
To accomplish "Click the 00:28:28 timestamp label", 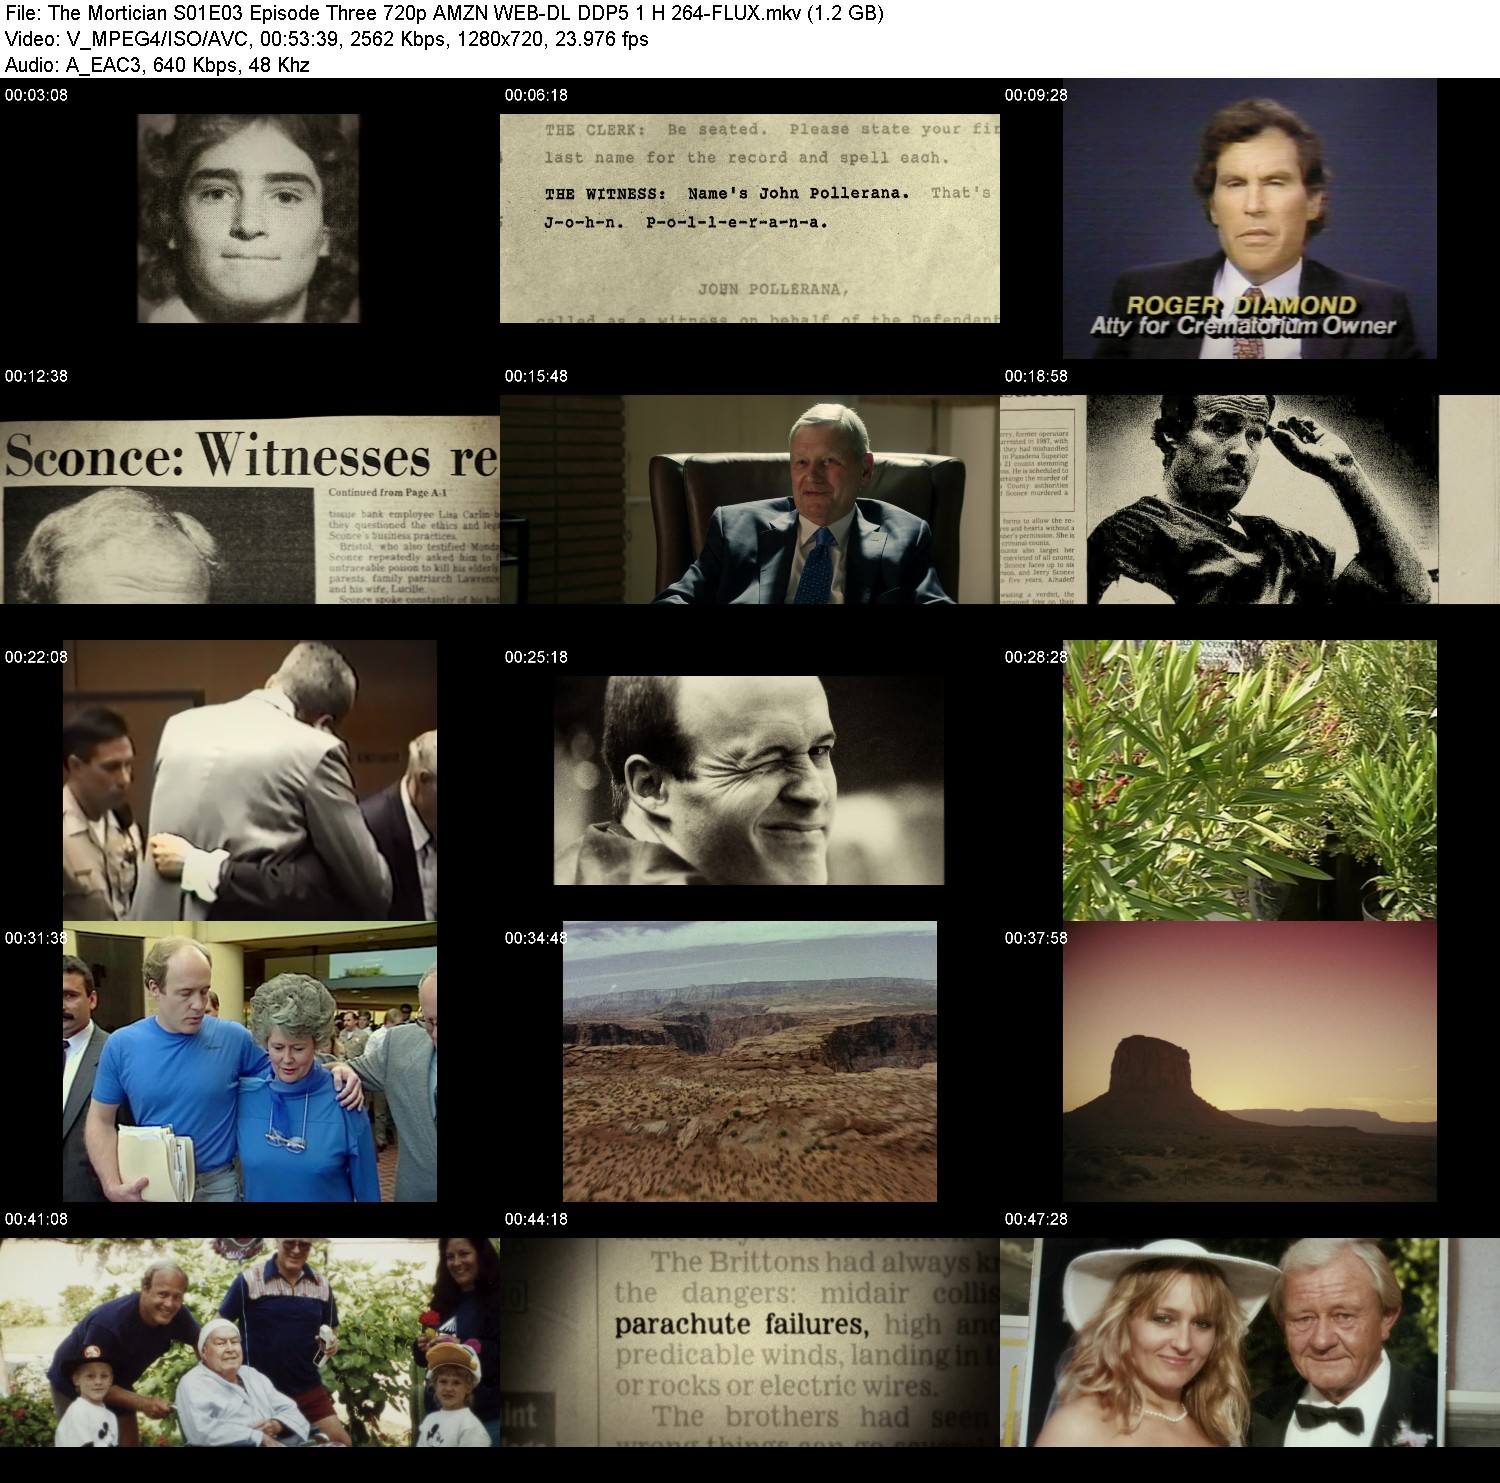I will (x=1036, y=657).
